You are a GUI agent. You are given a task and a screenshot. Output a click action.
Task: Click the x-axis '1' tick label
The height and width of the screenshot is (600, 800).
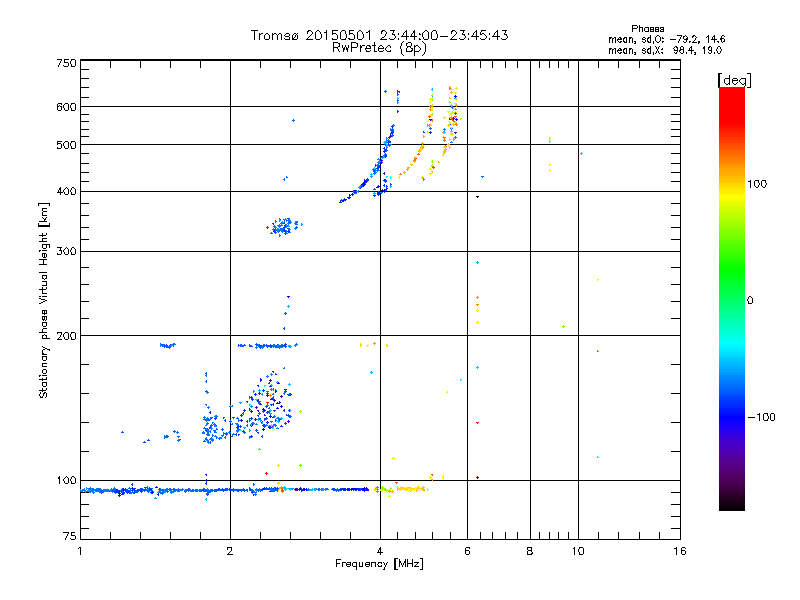[x=80, y=551]
